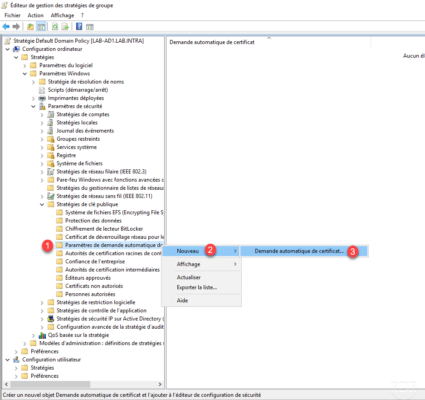This screenshot has height=400, width=425.
Task: Click the Back arrow toolbar icon
Action: (x=6, y=26)
